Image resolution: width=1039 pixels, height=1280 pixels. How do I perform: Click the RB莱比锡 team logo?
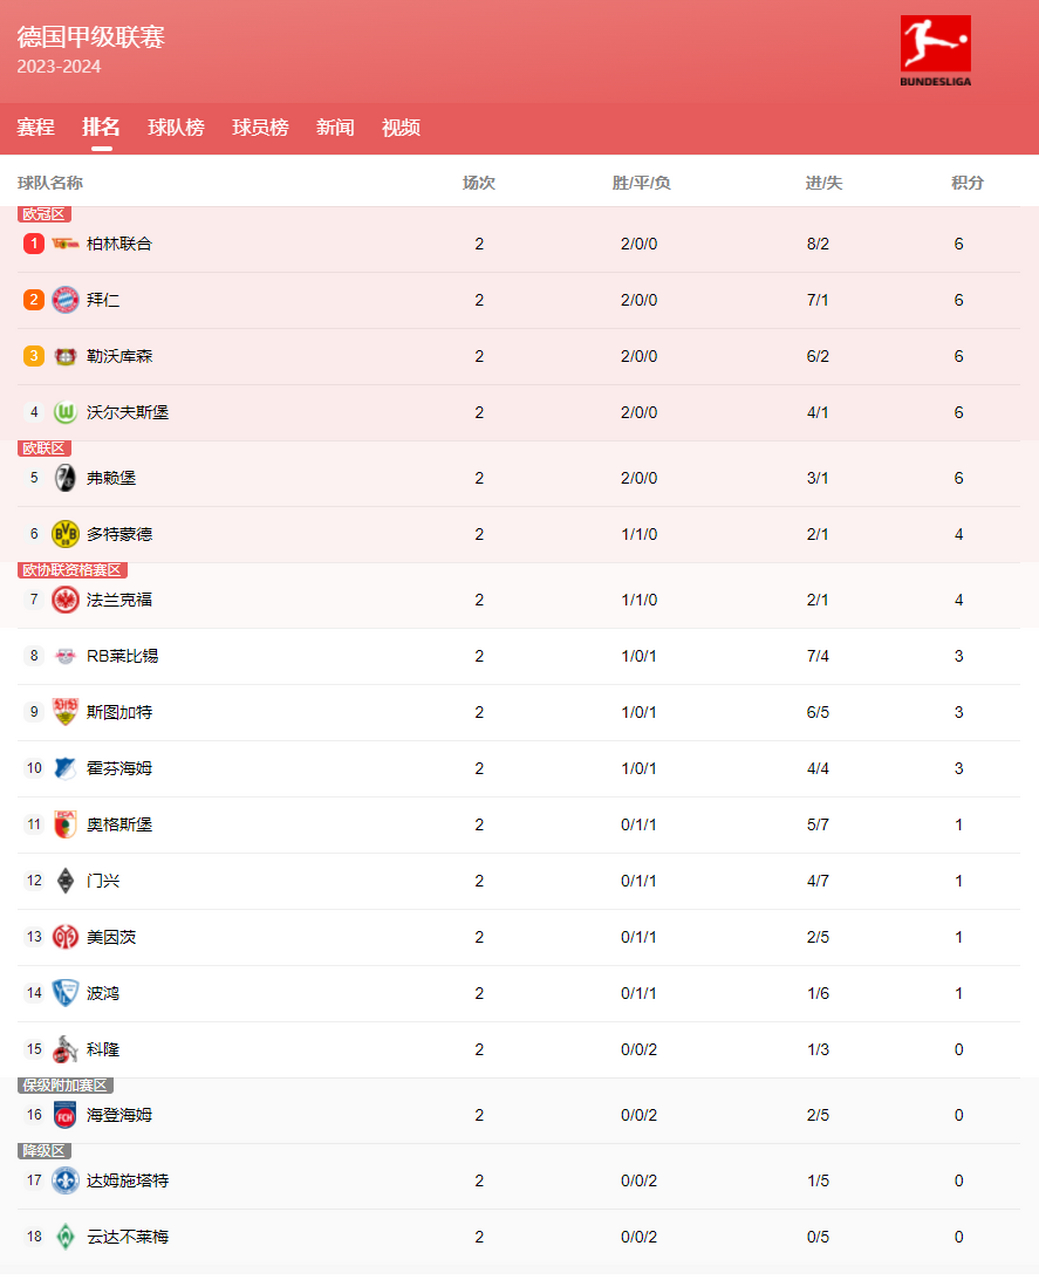[65, 656]
